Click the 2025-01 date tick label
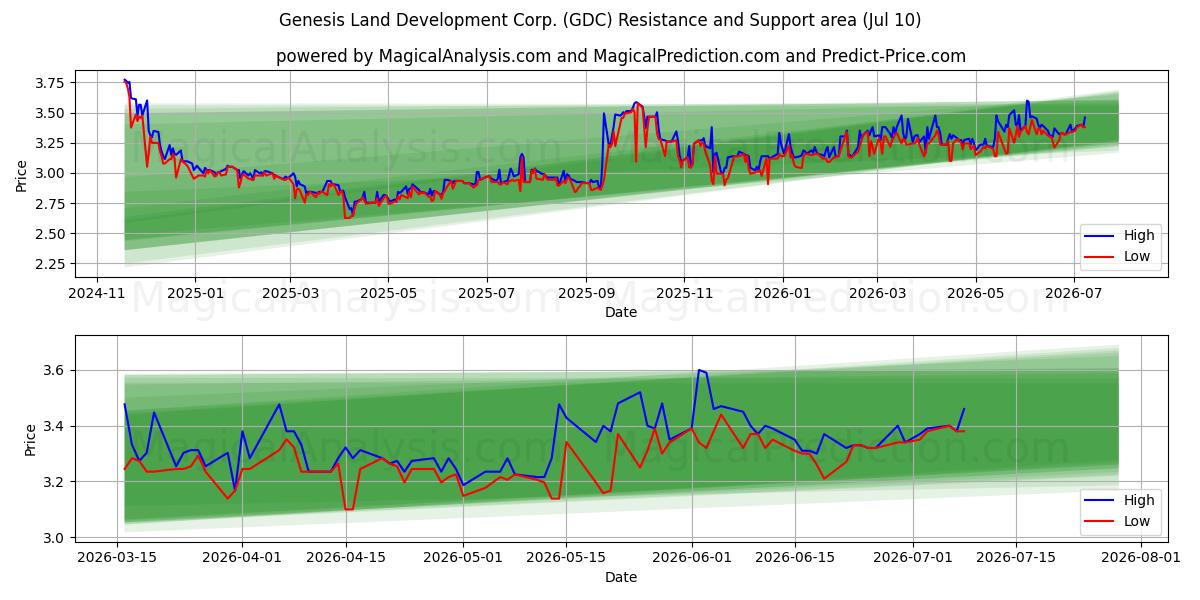The image size is (1200, 600). pos(194,294)
